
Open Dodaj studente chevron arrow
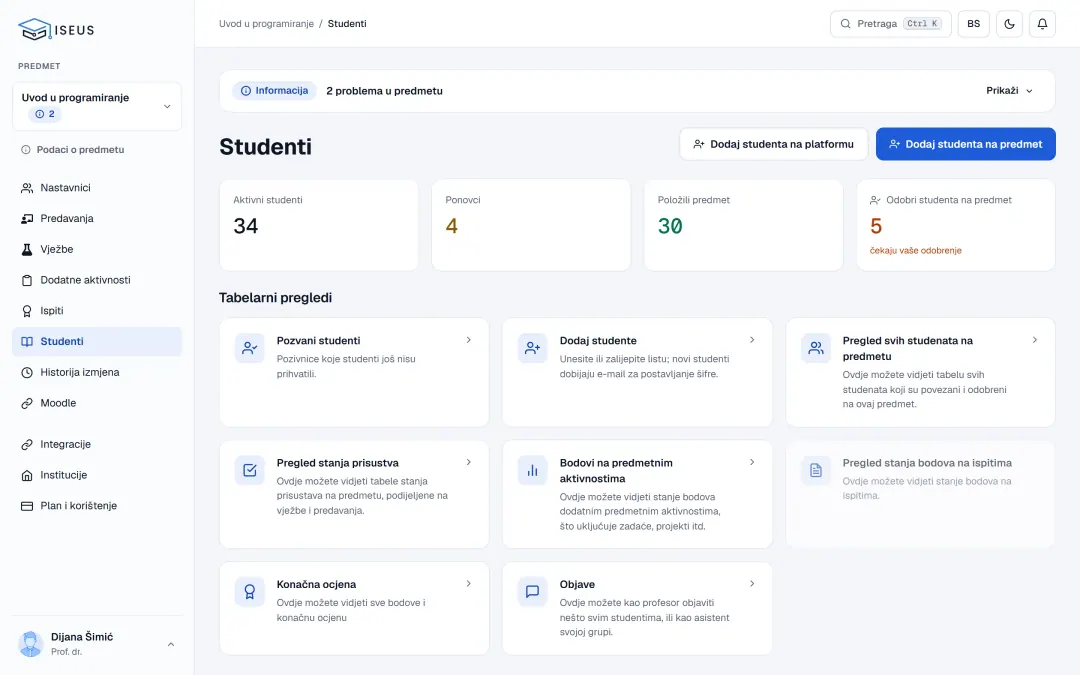pyautogui.click(x=752, y=340)
